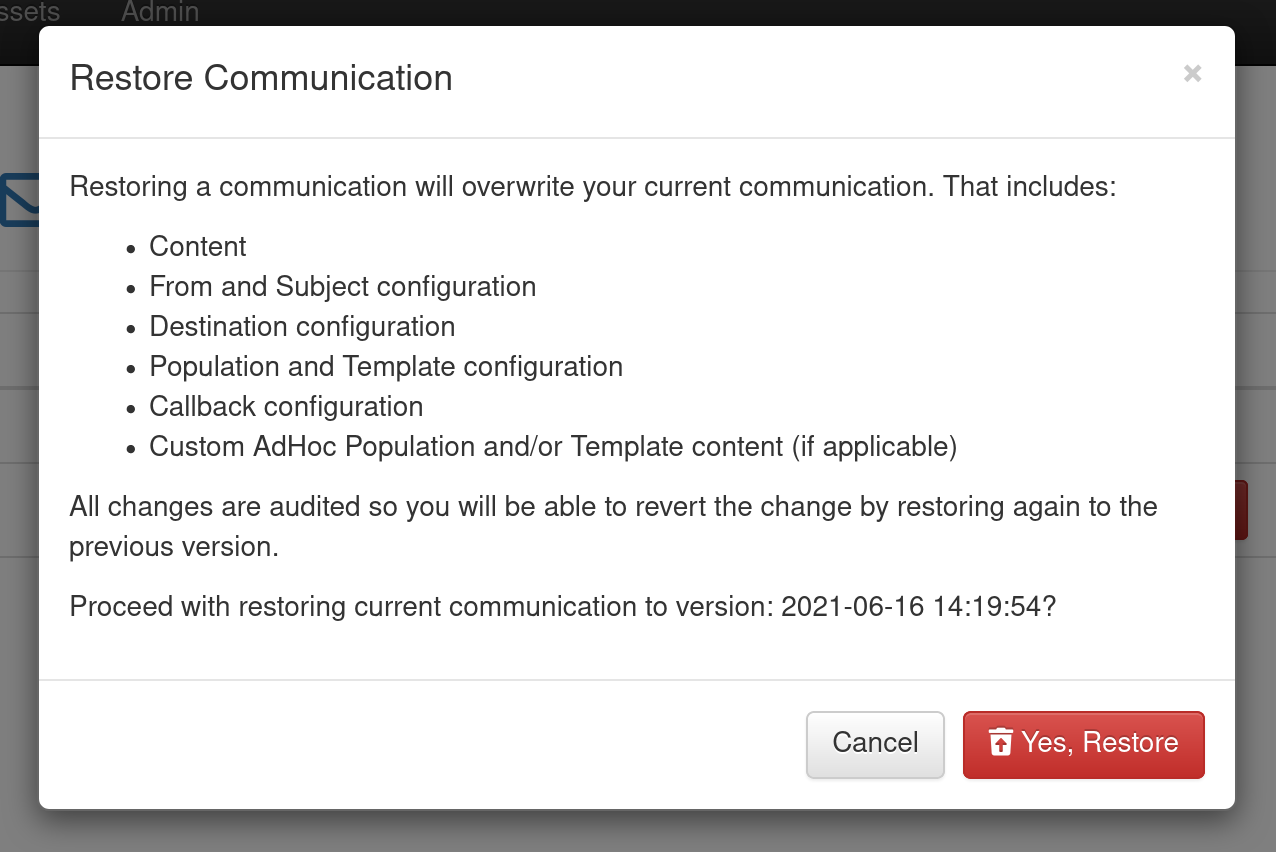The image size is (1276, 852).
Task: Select the Assets navigation item
Action: click(30, 13)
